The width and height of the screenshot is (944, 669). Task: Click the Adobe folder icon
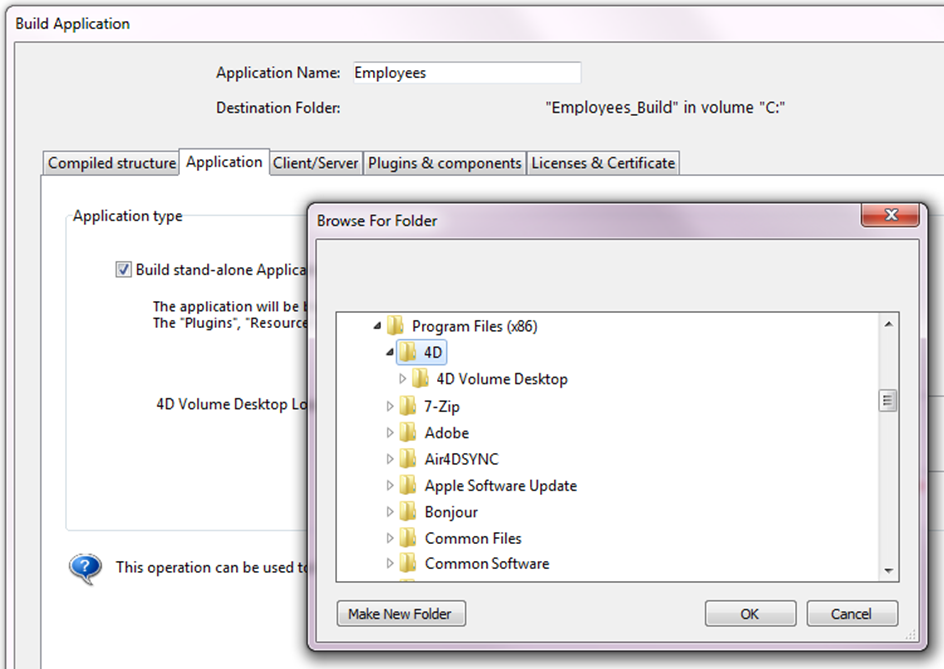(408, 433)
